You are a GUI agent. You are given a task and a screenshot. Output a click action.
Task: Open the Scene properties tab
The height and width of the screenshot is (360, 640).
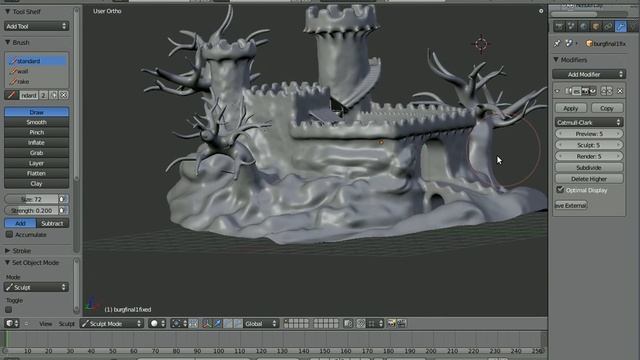[x=571, y=27]
